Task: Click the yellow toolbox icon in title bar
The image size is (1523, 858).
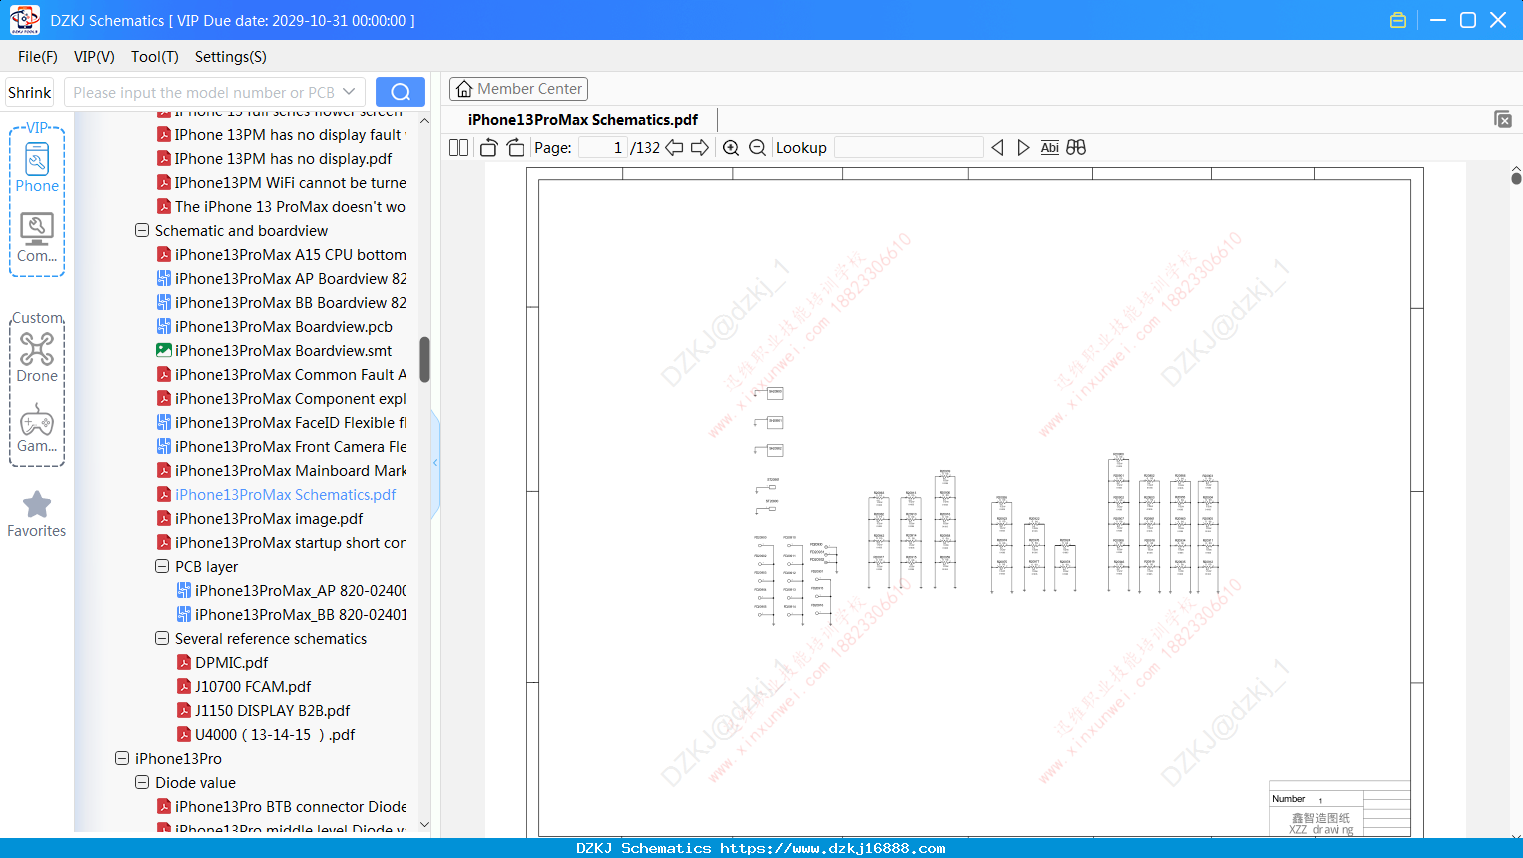Action: (1398, 20)
